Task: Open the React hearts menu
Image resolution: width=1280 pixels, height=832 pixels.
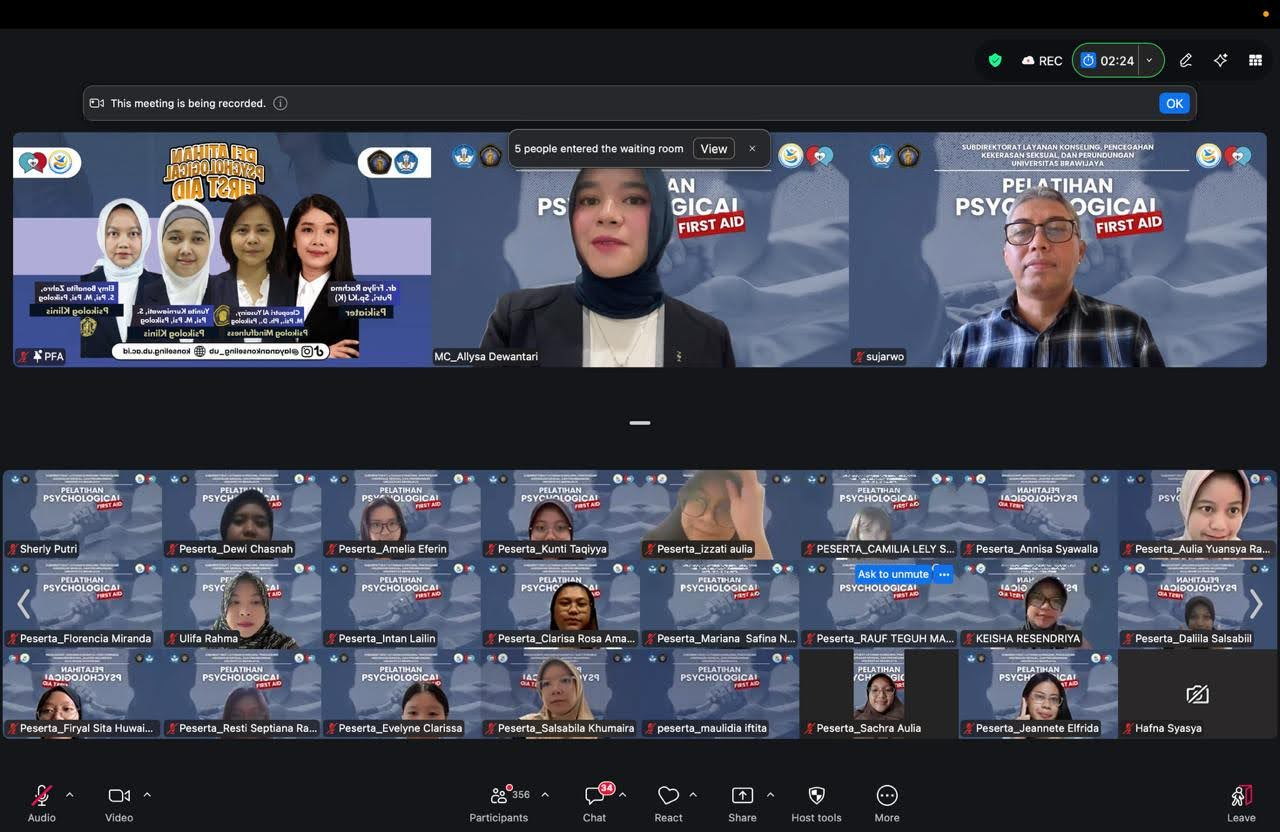Action: click(x=668, y=803)
